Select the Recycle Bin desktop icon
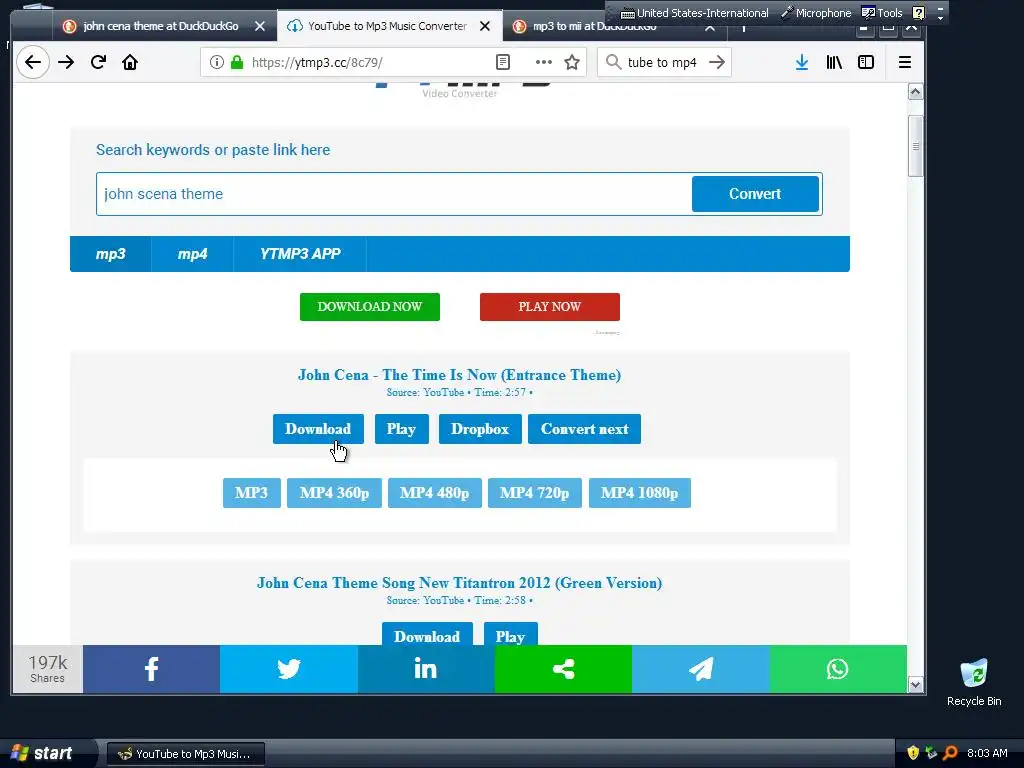The width and height of the screenshot is (1024, 768). [974, 682]
